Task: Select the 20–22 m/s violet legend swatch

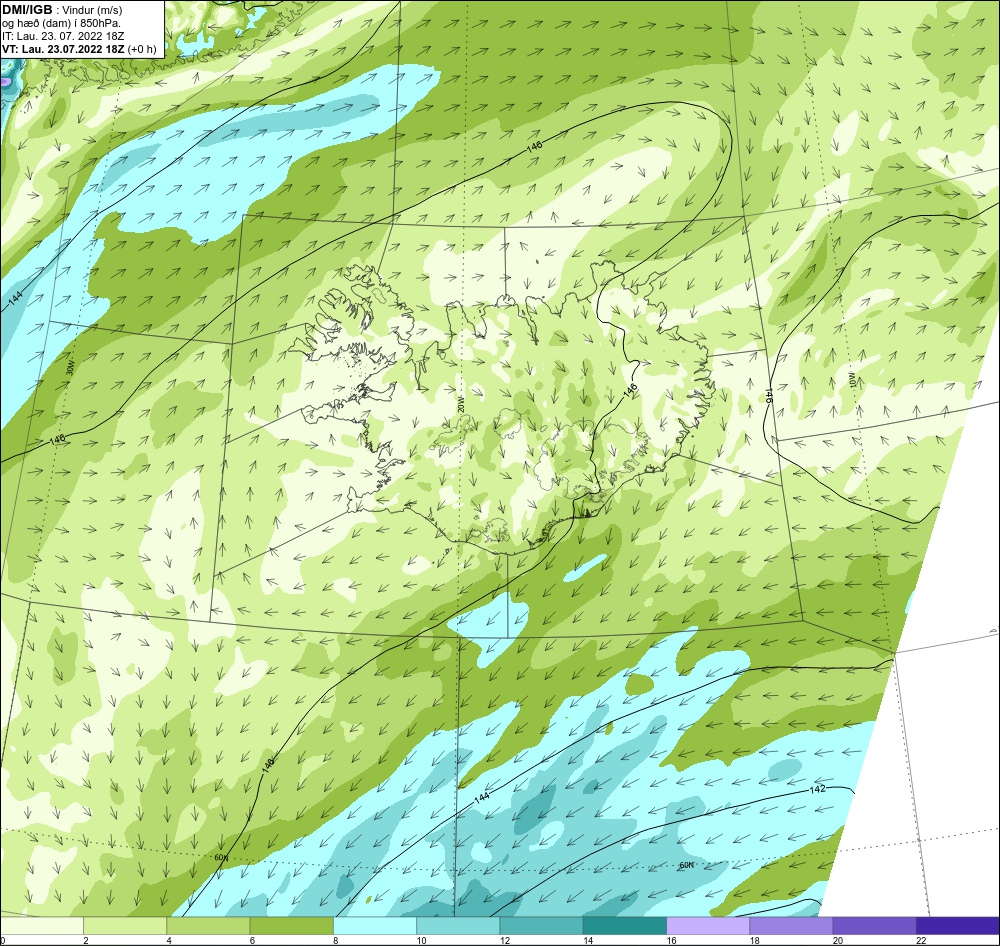Action: (874, 925)
